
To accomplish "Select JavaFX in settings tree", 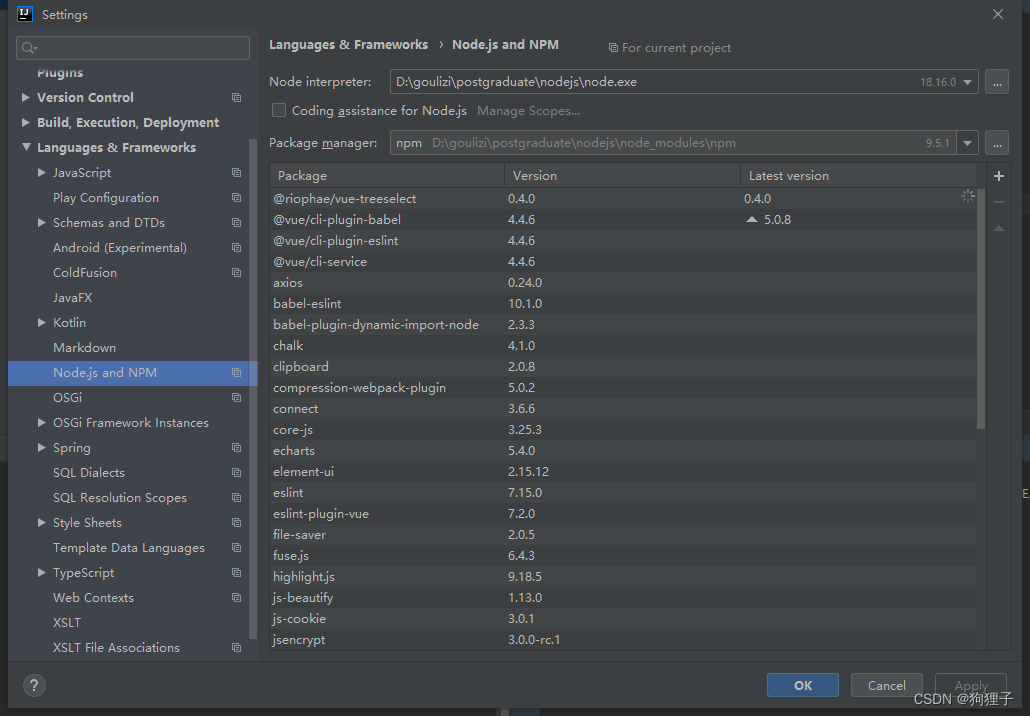I will [72, 298].
